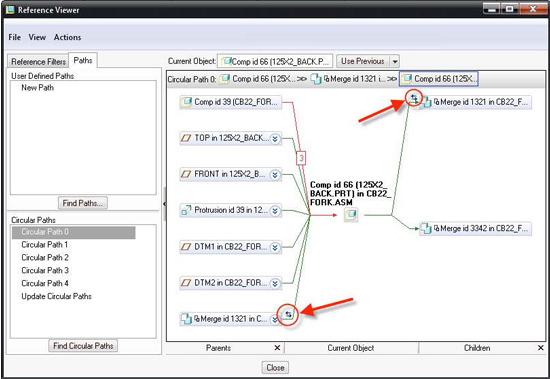Click last Comp id 66 icon in path bar
550x379 pixels.
click(x=407, y=79)
